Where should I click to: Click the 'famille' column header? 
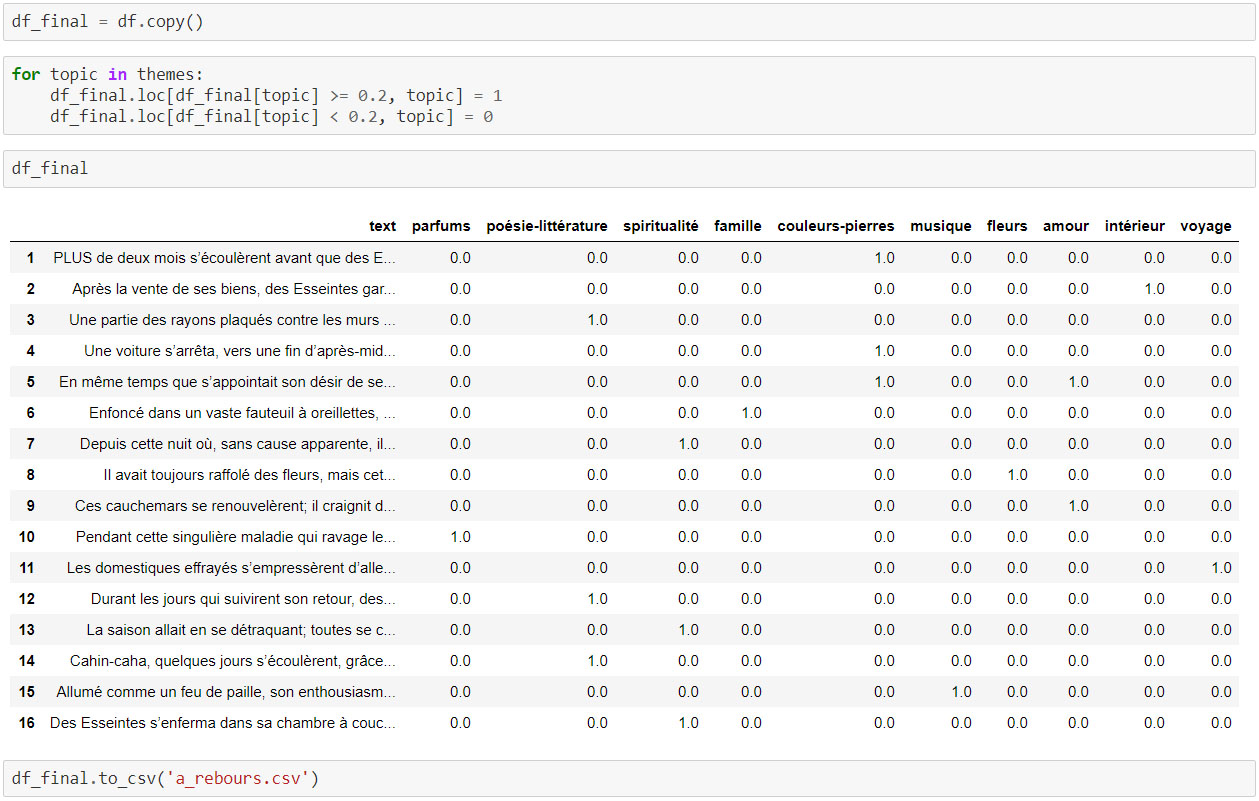click(x=738, y=226)
